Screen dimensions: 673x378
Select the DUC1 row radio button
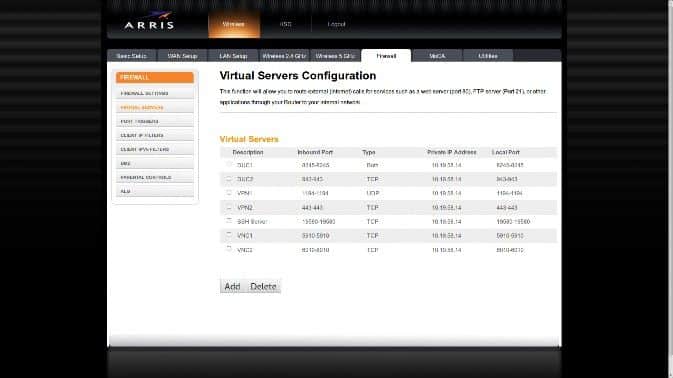[229, 164]
